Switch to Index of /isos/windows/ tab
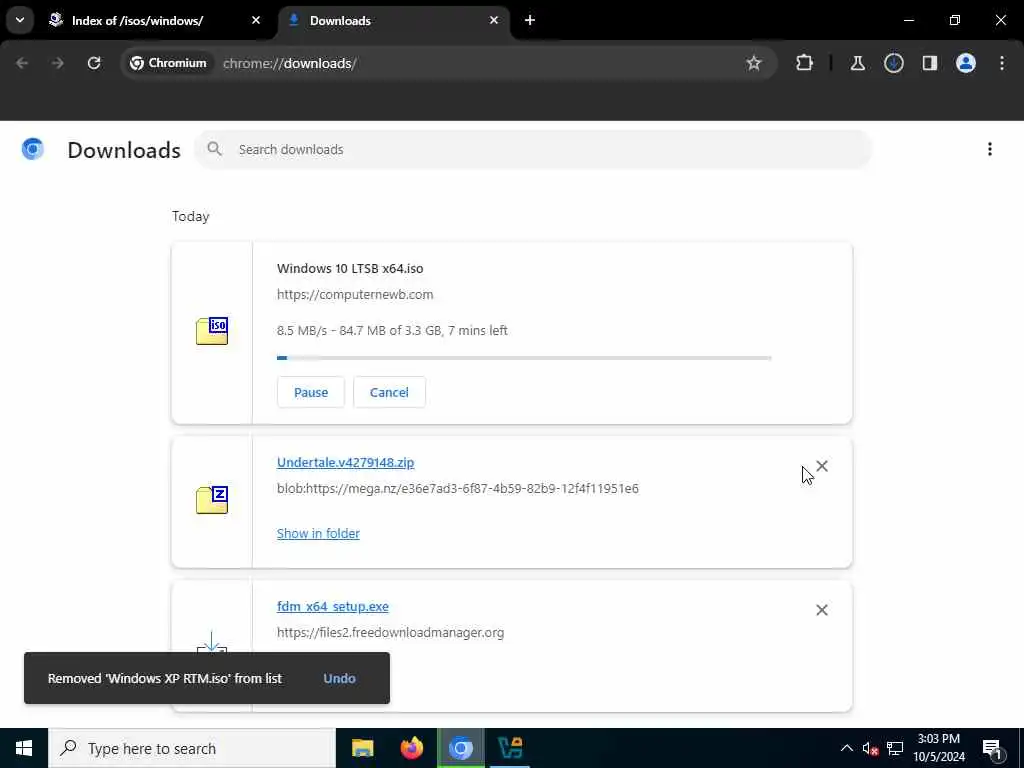 (x=137, y=21)
